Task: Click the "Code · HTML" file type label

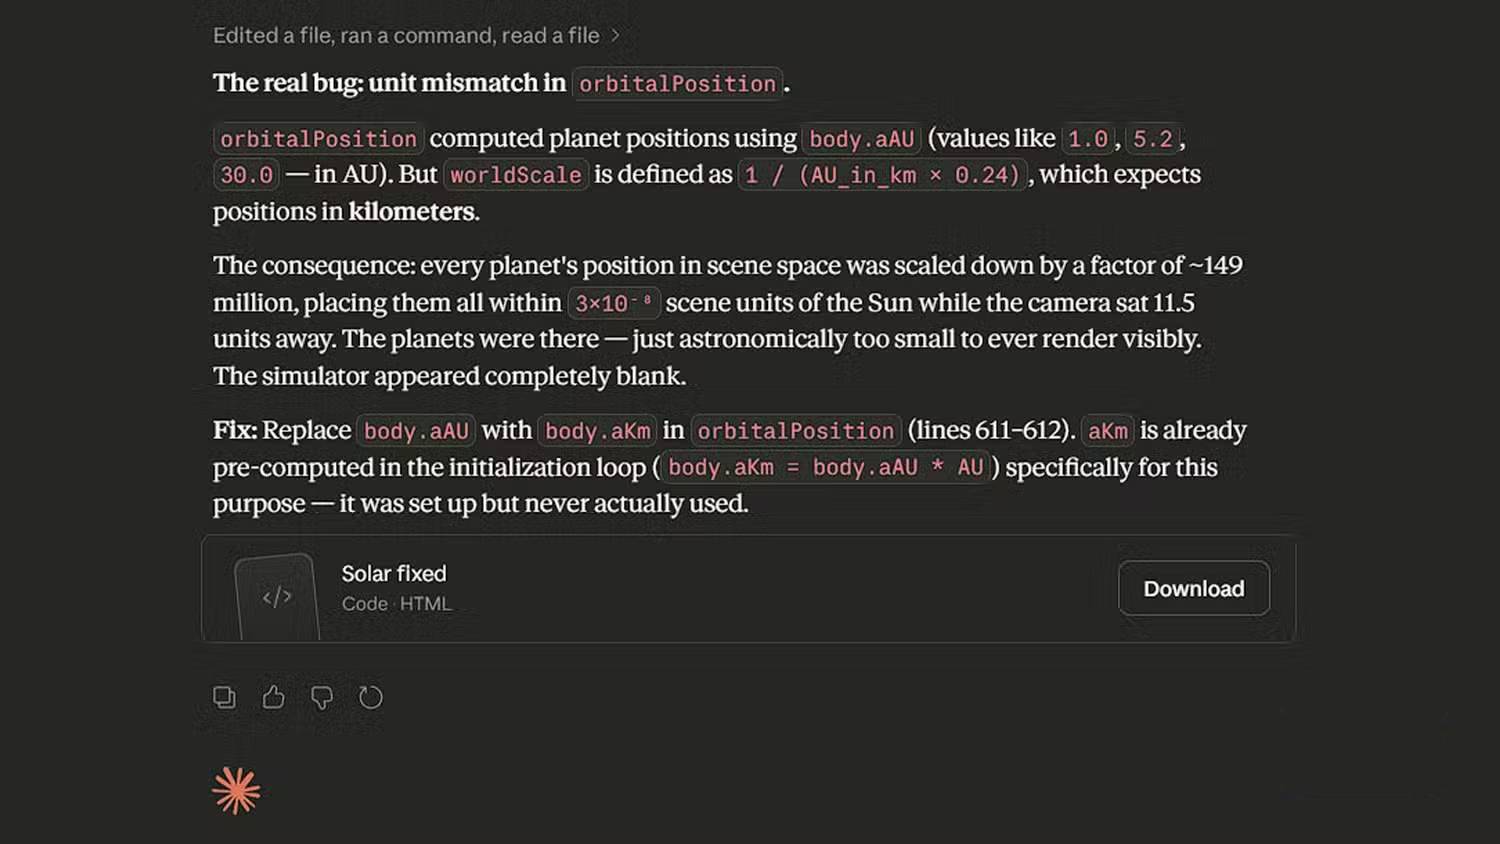Action: [x=397, y=604]
